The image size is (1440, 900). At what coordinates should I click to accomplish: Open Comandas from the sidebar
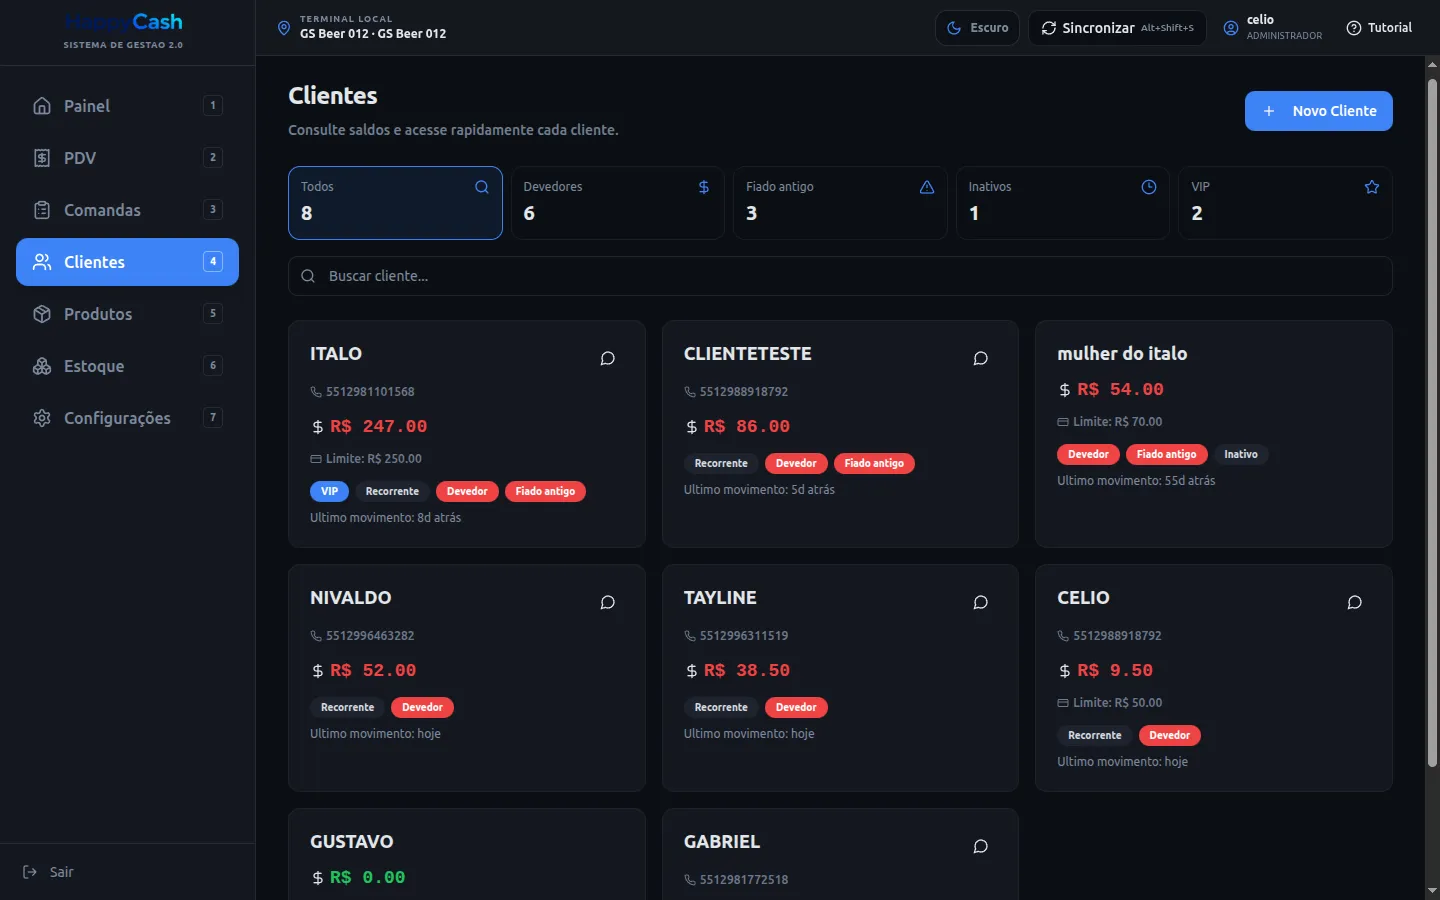coord(127,210)
